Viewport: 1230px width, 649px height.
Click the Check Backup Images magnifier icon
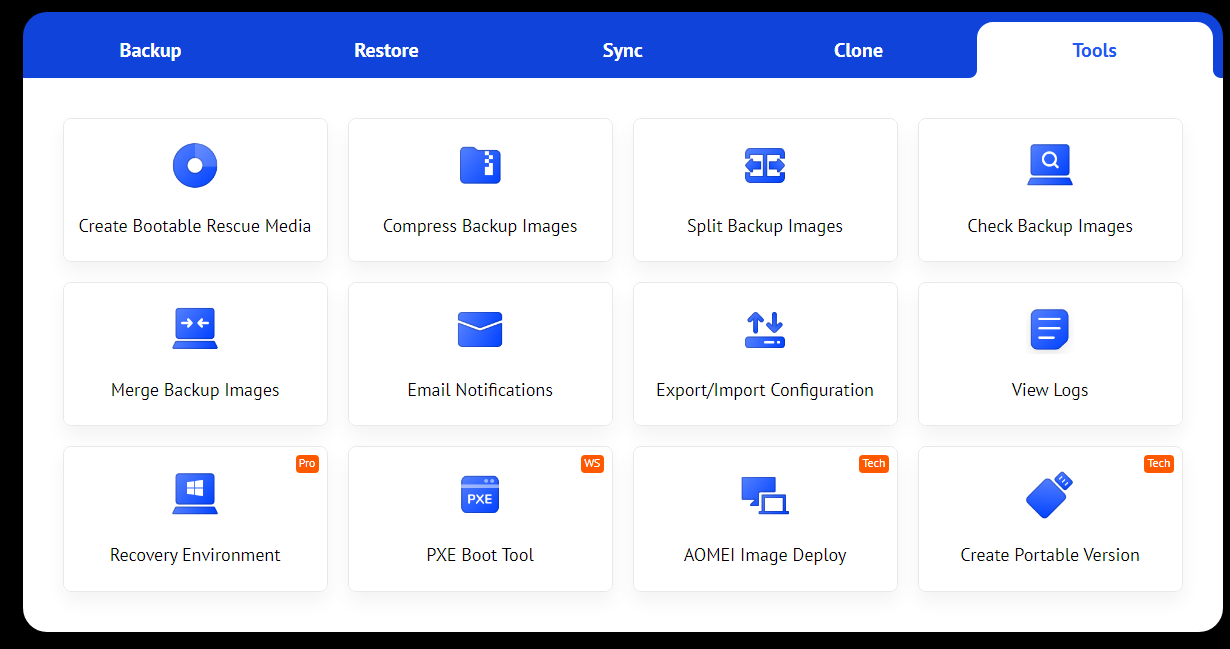click(1050, 165)
